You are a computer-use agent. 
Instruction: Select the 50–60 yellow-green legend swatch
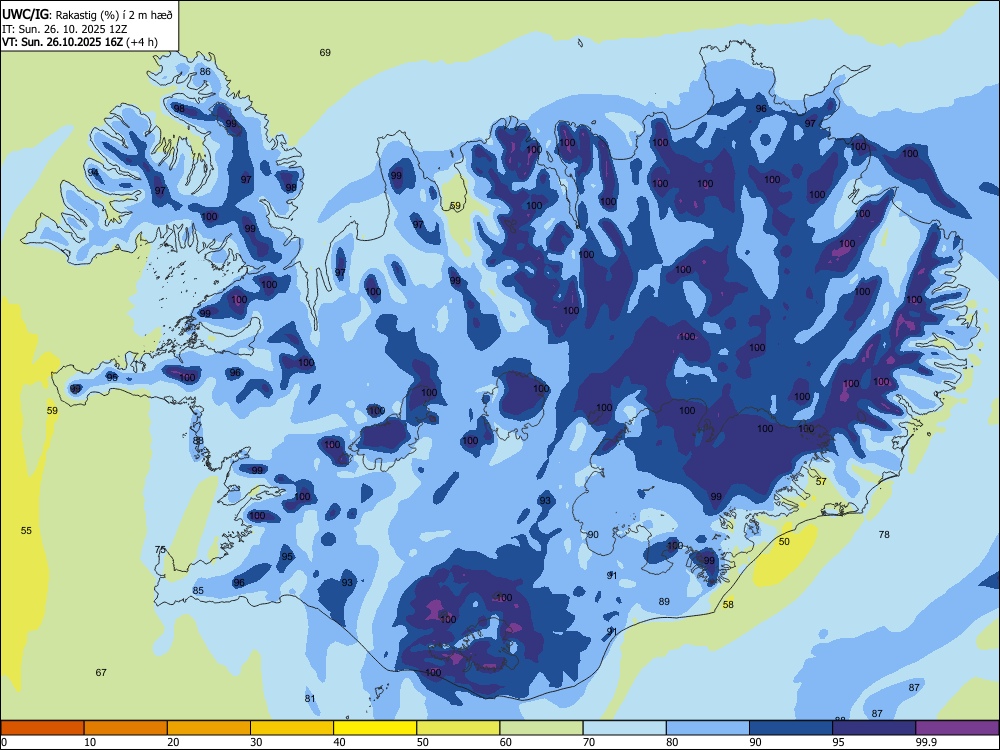458,728
